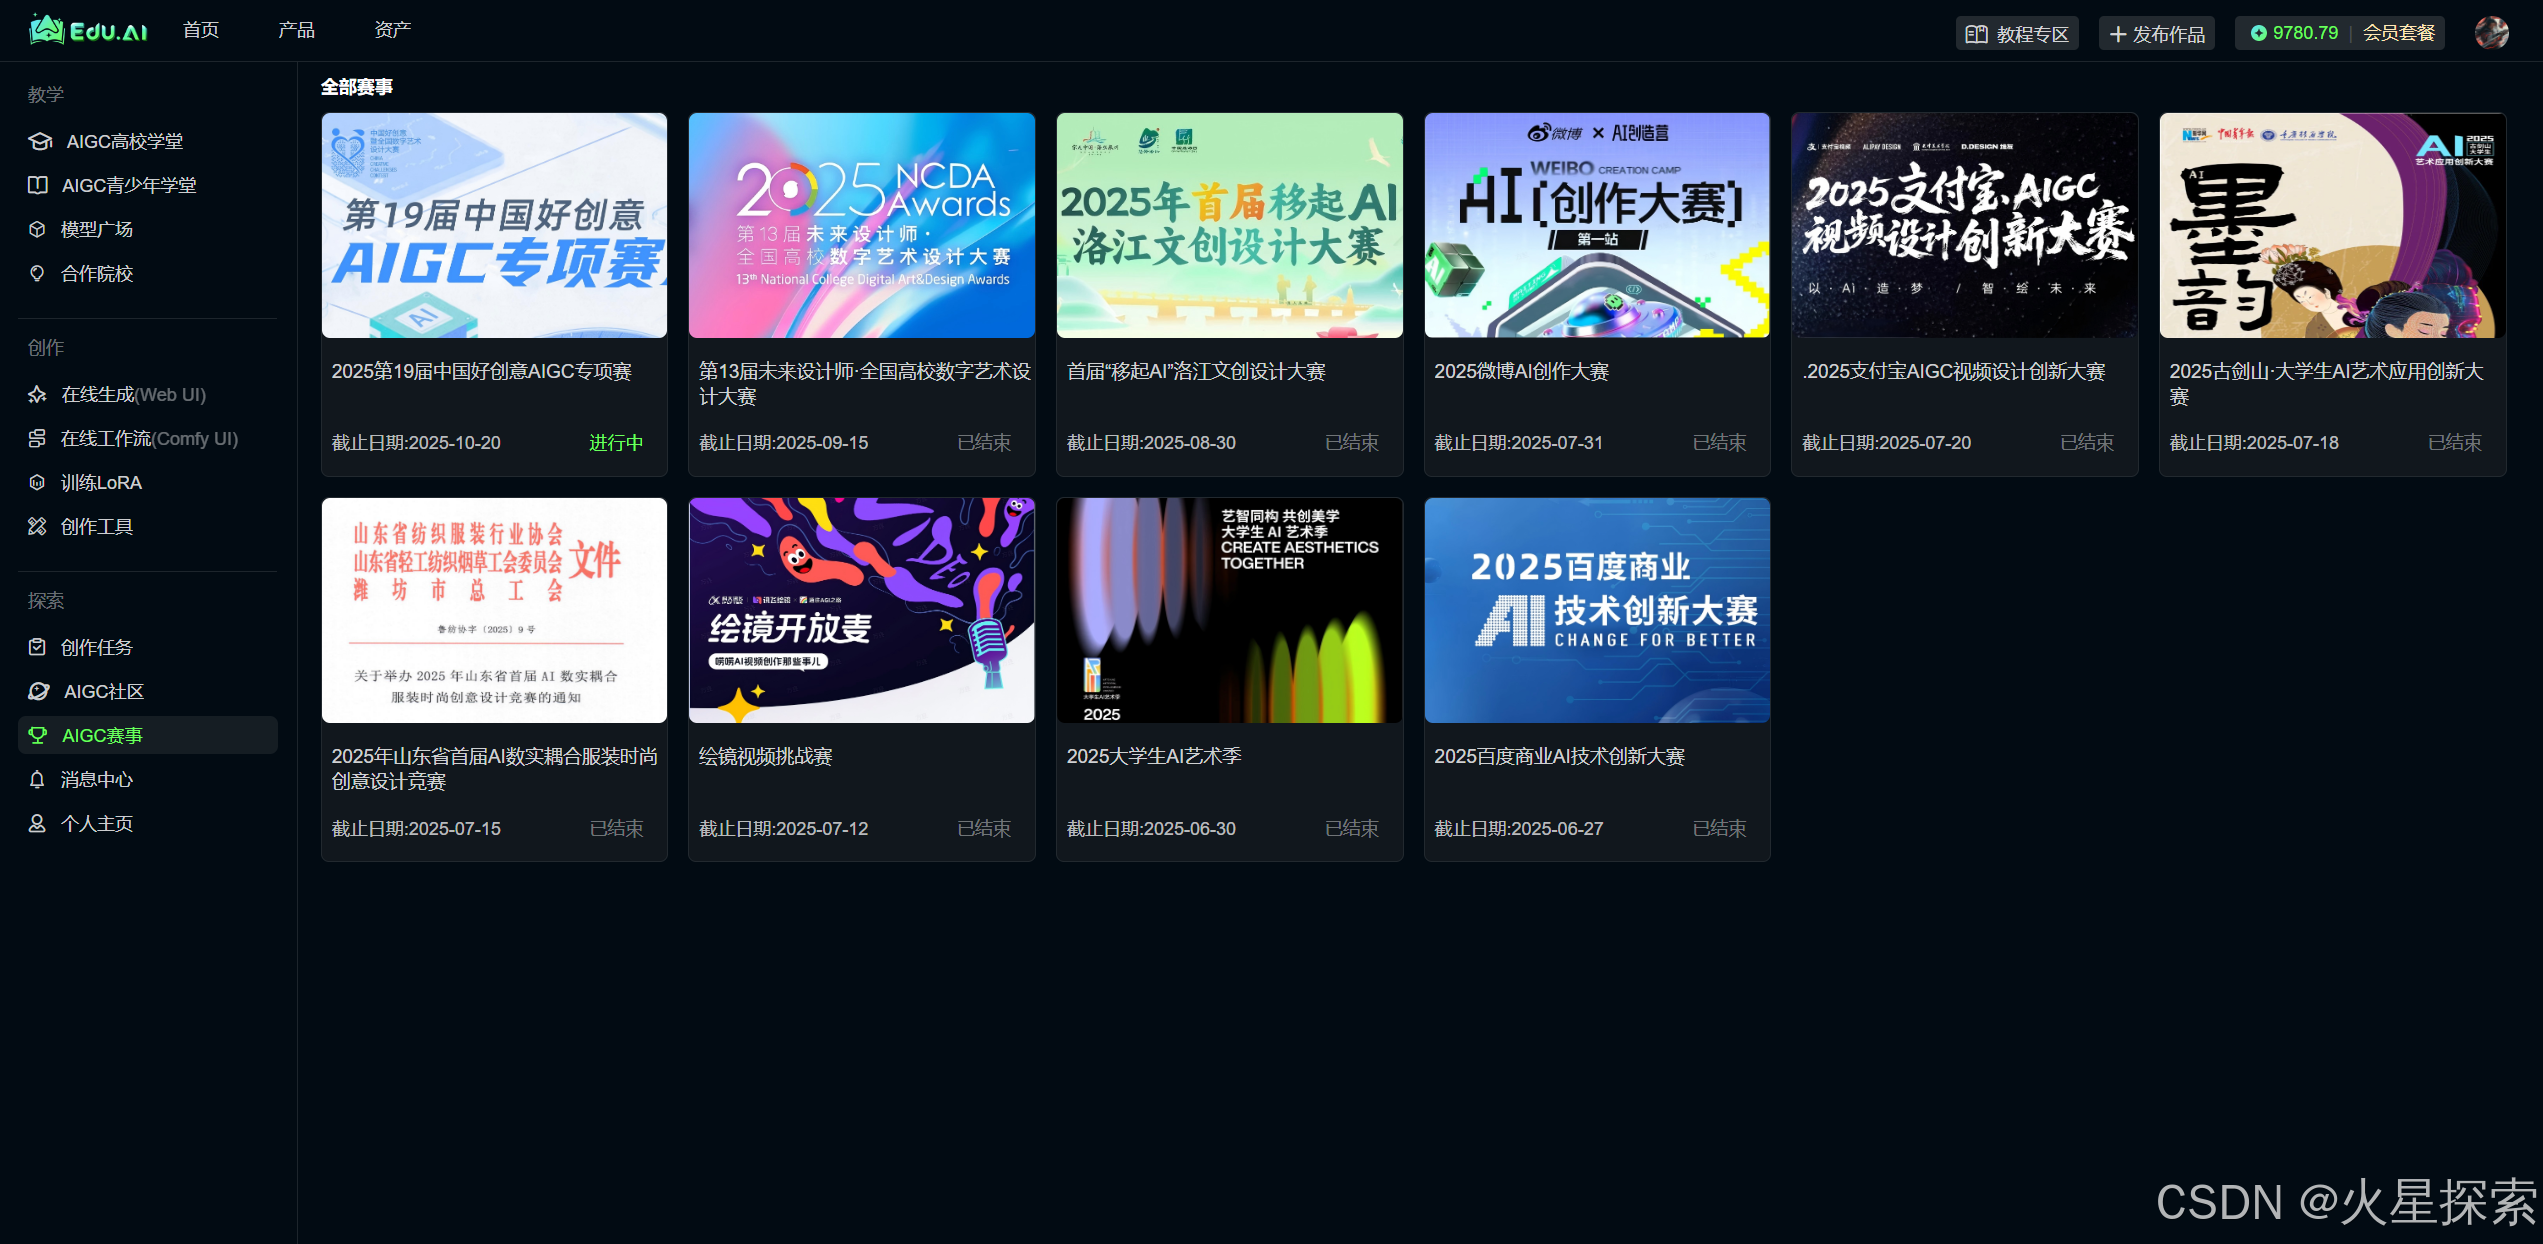2543x1244 pixels.
Task: Open the 2025微博AI创作大赛 thumbnail
Action: (1596, 225)
